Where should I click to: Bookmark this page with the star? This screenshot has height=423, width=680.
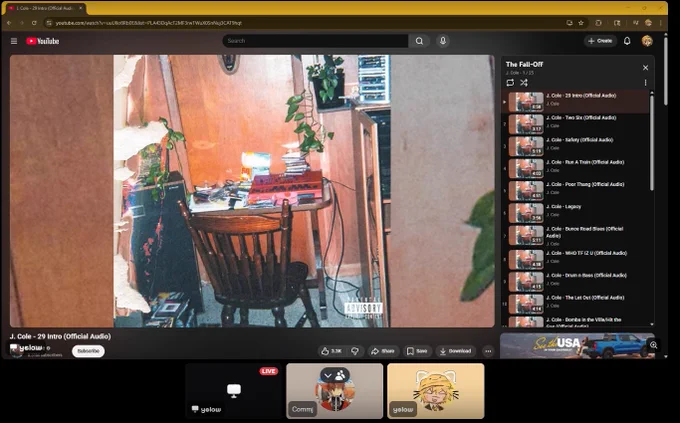[581, 23]
